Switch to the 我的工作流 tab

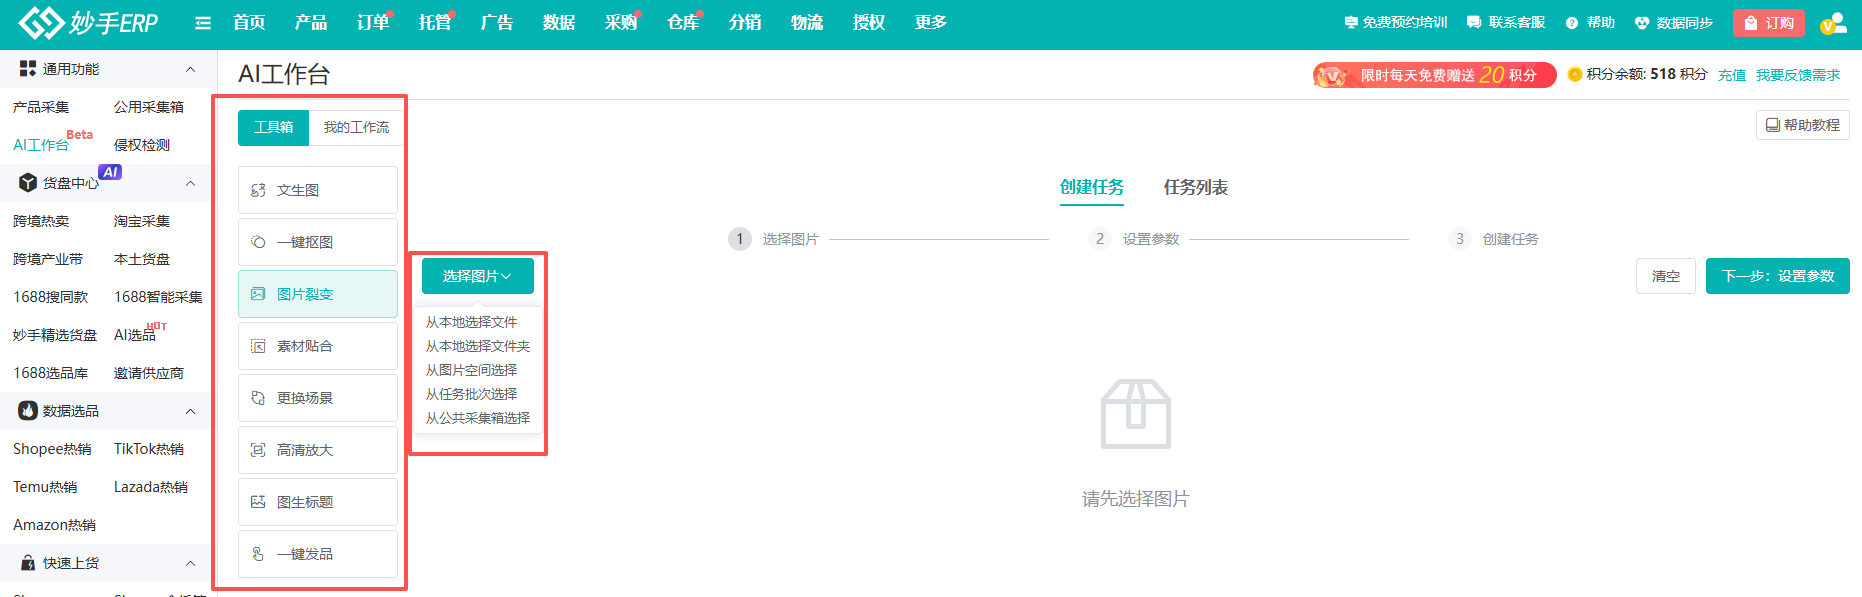point(356,127)
